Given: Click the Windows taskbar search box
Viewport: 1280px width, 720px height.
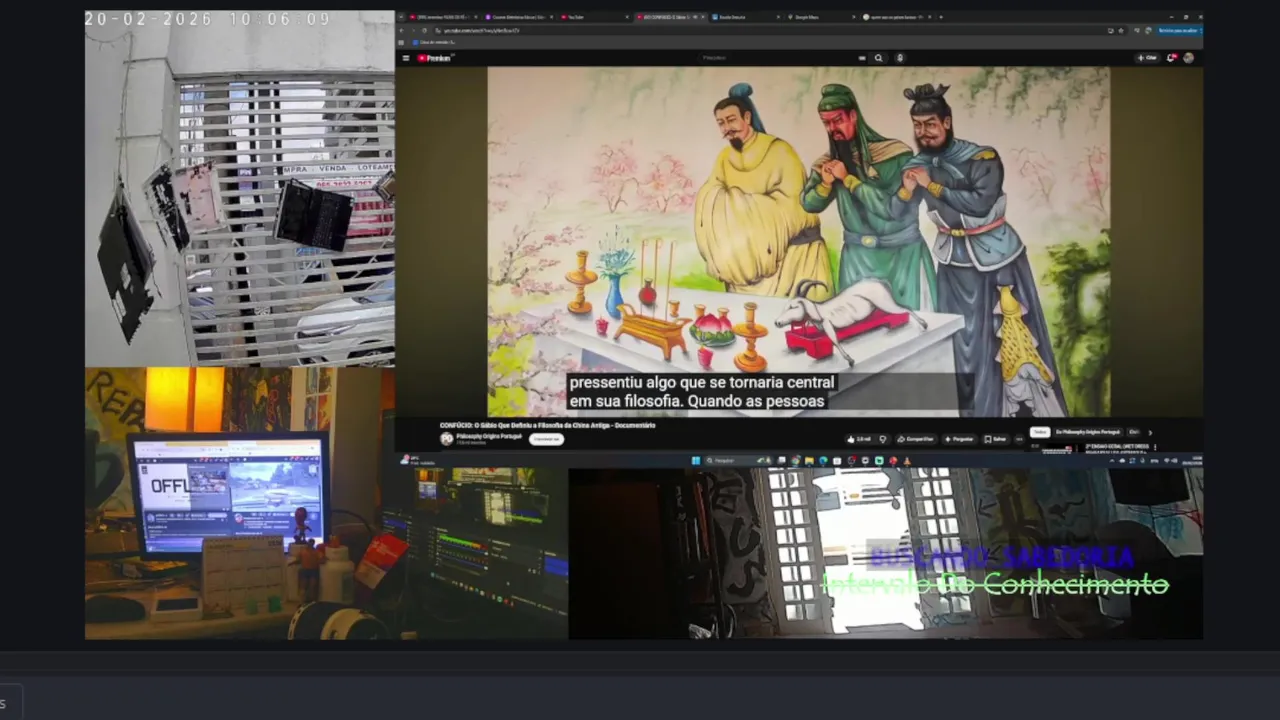Looking at the screenshot, I should coord(740,461).
